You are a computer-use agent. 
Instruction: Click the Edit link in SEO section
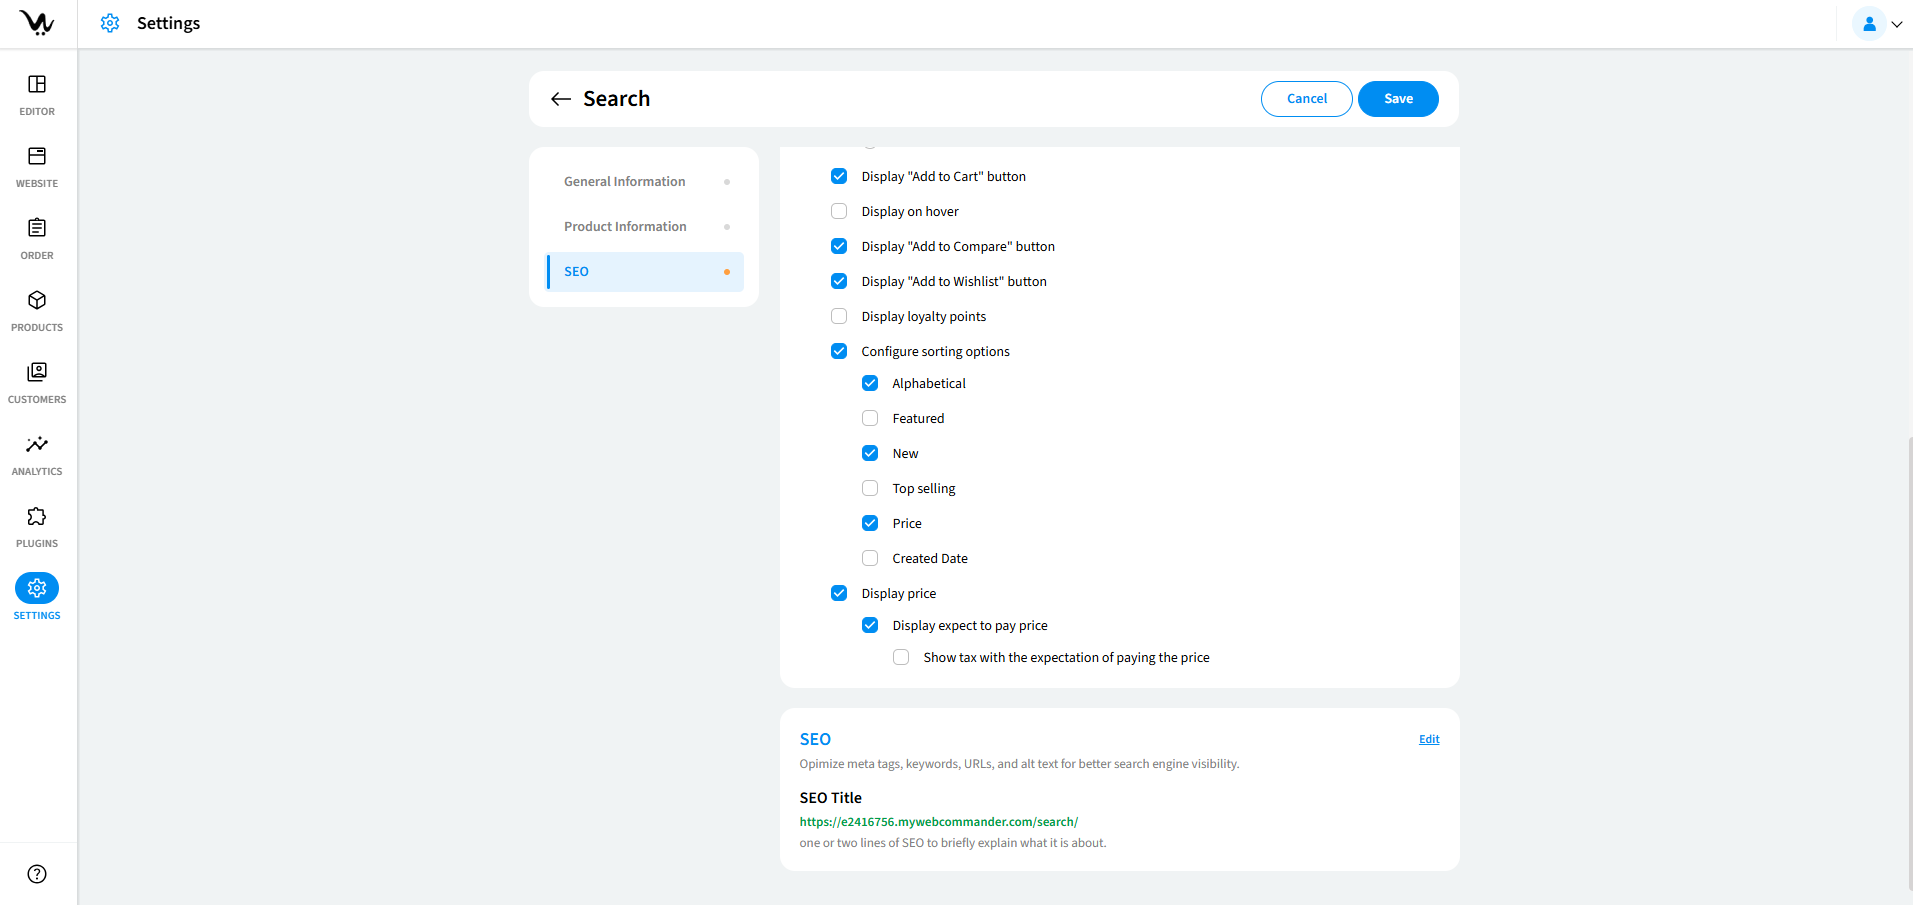(1429, 740)
